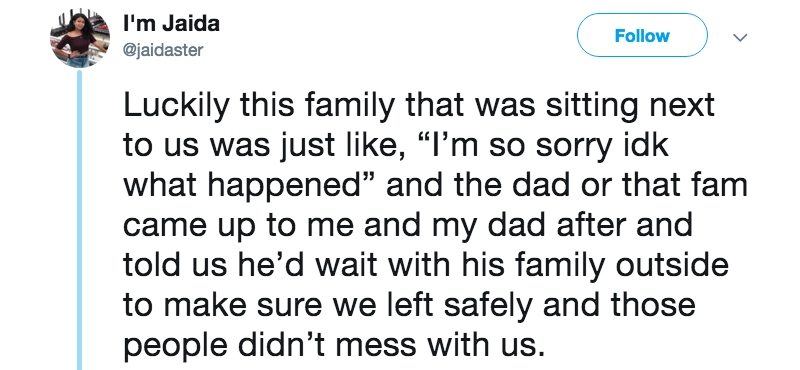
Task: Open Jaida's profile picture avatar
Action: (80, 37)
